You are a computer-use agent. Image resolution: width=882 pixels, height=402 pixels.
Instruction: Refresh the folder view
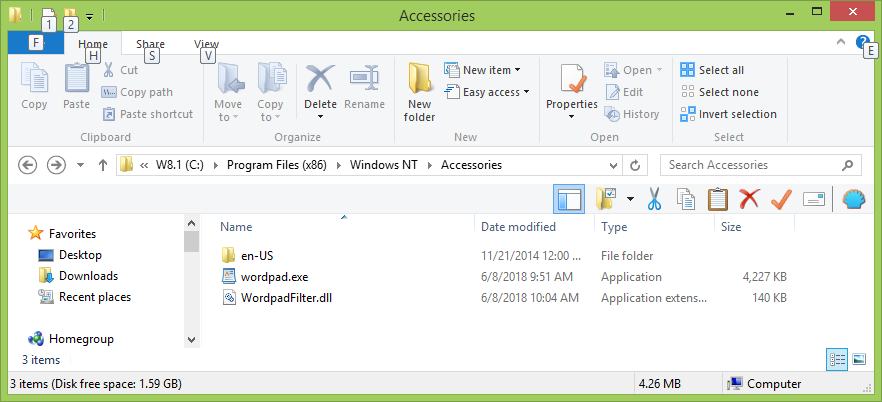pos(635,165)
